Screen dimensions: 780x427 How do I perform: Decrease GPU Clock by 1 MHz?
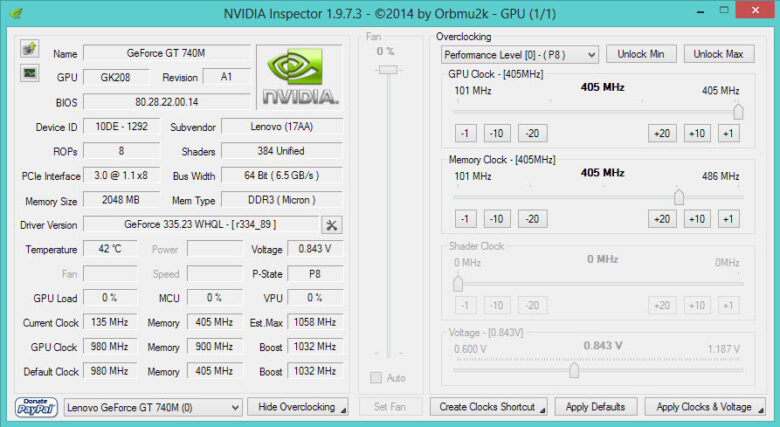(x=465, y=133)
